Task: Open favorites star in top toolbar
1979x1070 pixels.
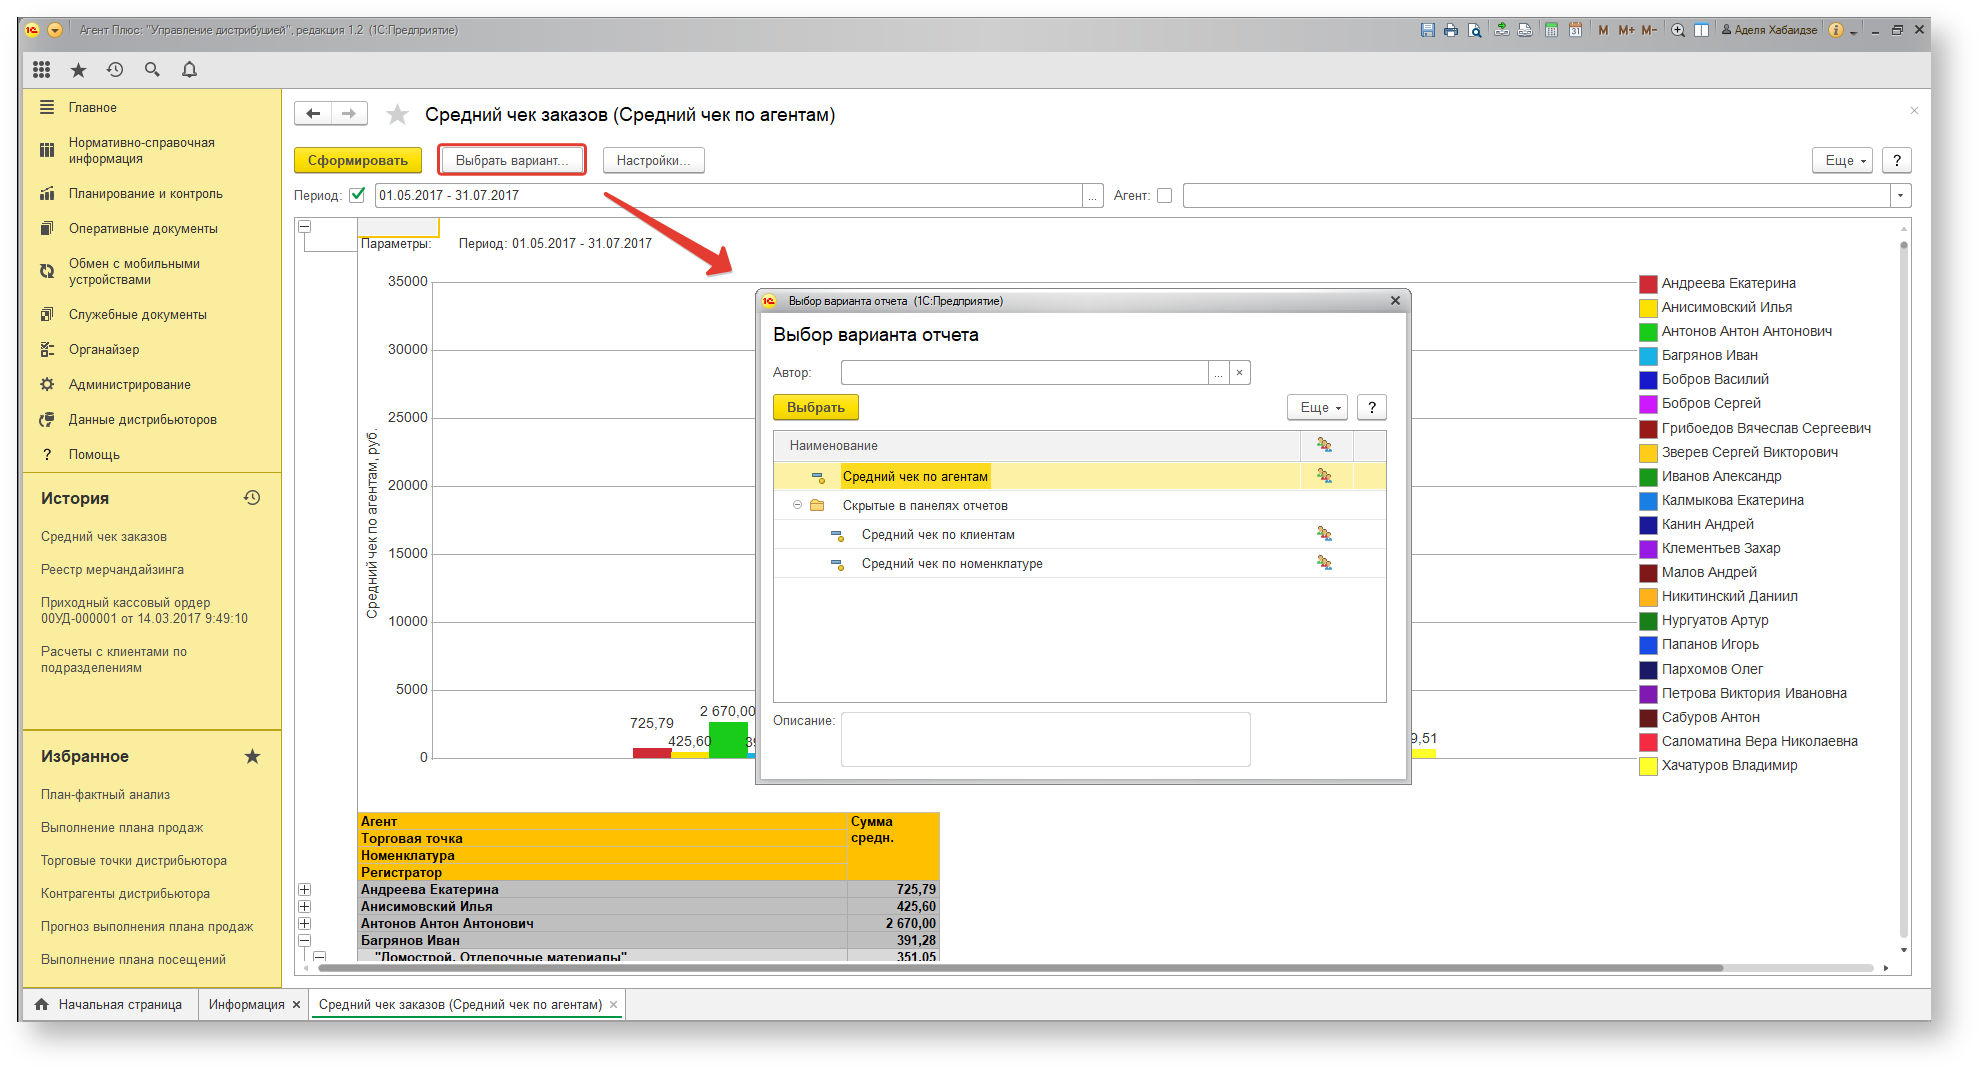Action: coord(78,69)
